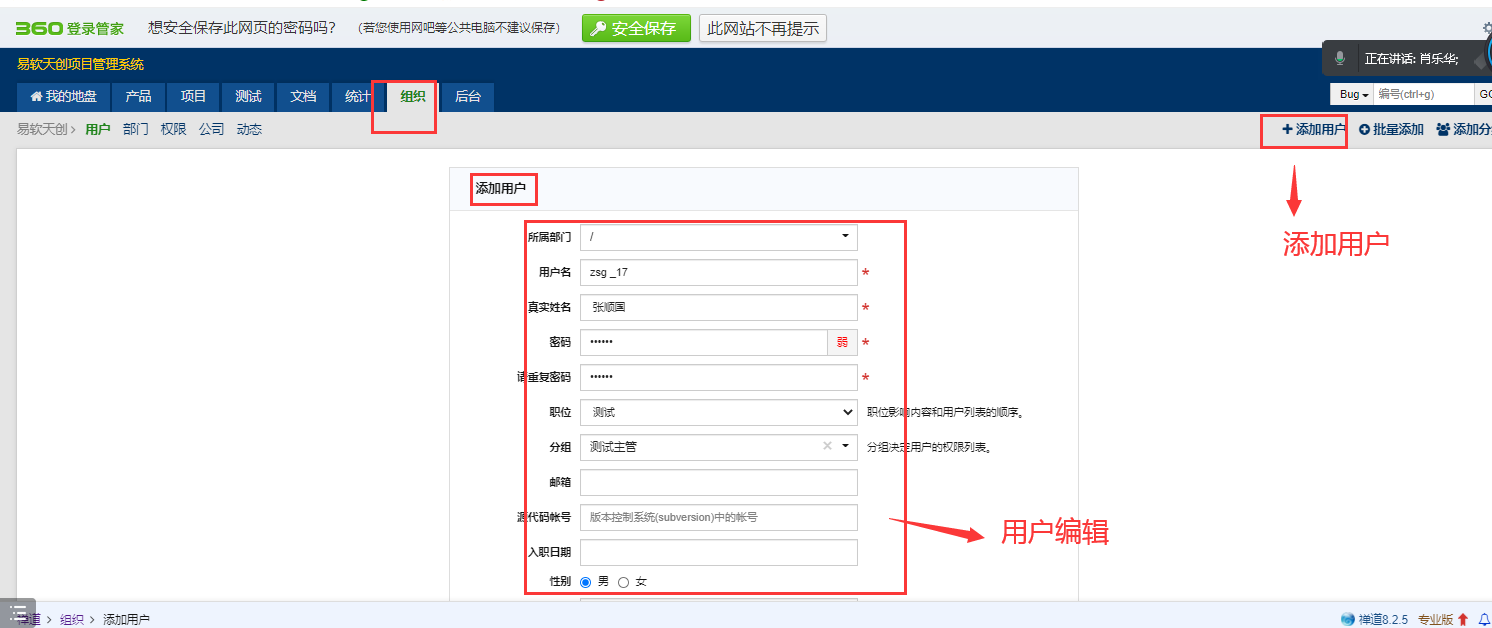The width and height of the screenshot is (1492, 628).
Task: Click the 真实姓名 input field
Action: click(x=719, y=307)
